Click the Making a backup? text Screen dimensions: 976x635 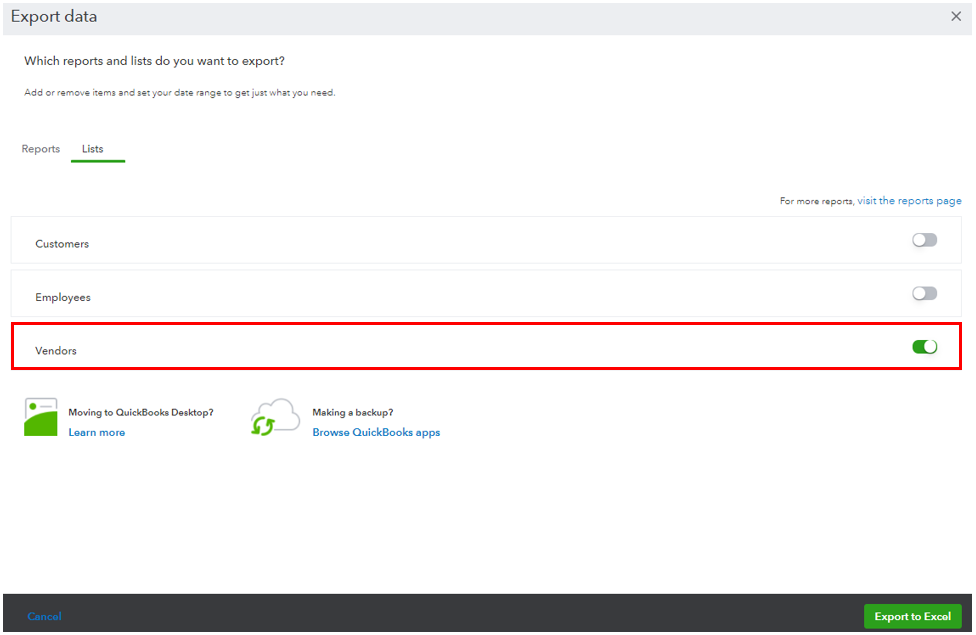pyautogui.click(x=352, y=412)
